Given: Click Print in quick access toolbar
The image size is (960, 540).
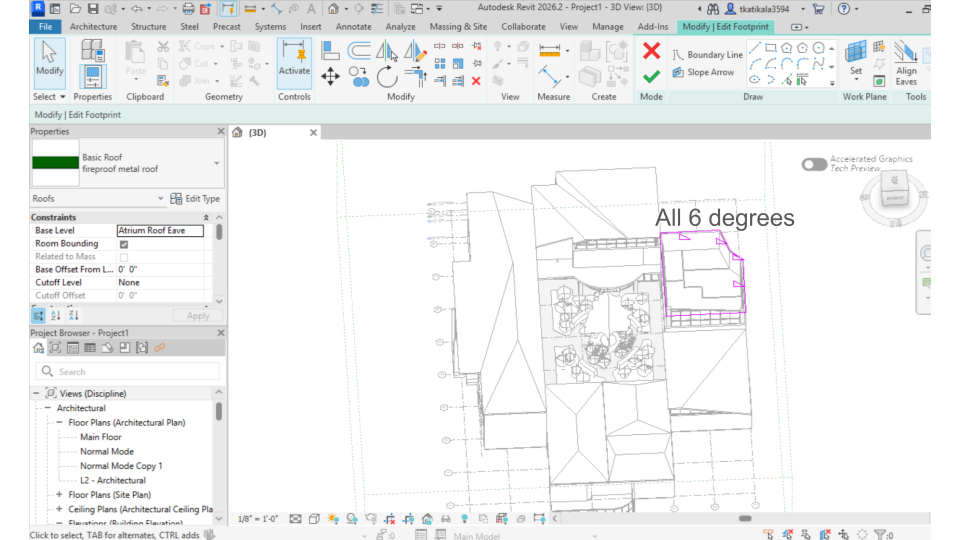Looking at the screenshot, I should (x=189, y=9).
